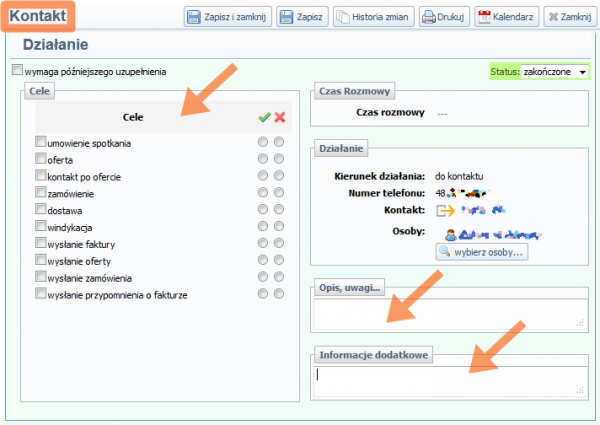600x425 pixels.
Task: Enable wymaga późniejszego uzupełnienia checkbox
Action: (x=17, y=71)
